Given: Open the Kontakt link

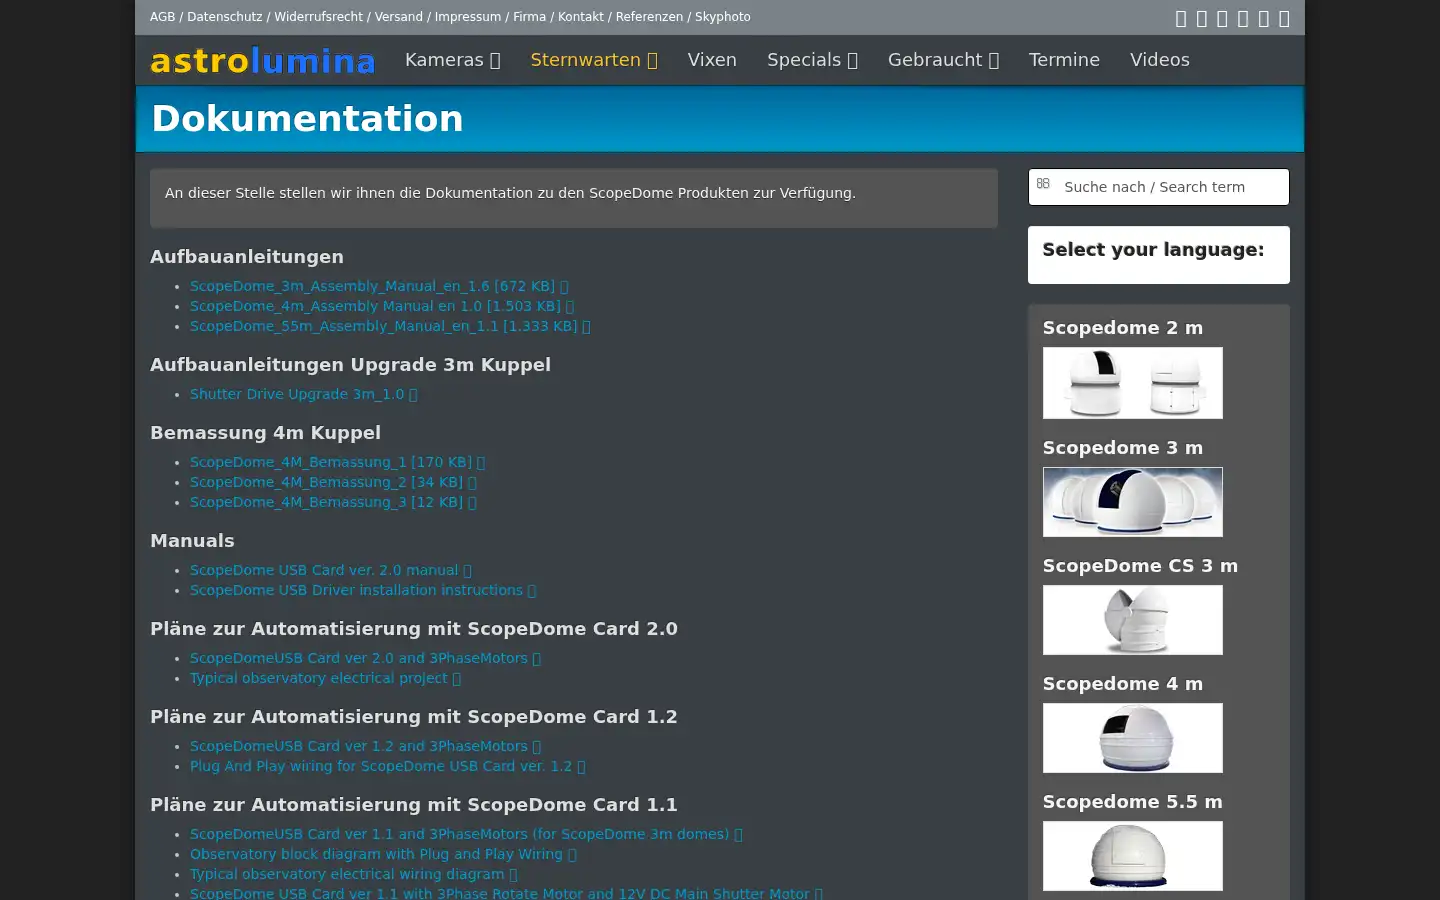Looking at the screenshot, I should [581, 17].
